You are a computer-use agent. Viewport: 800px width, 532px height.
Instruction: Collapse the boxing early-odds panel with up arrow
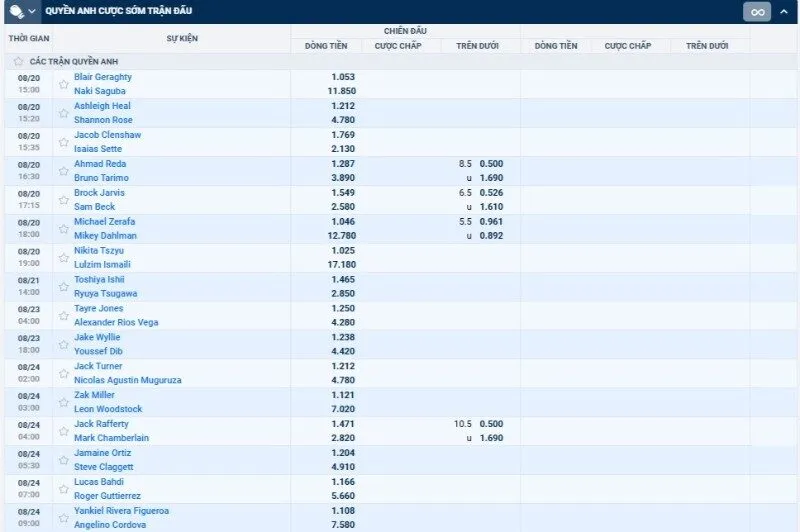tap(784, 12)
